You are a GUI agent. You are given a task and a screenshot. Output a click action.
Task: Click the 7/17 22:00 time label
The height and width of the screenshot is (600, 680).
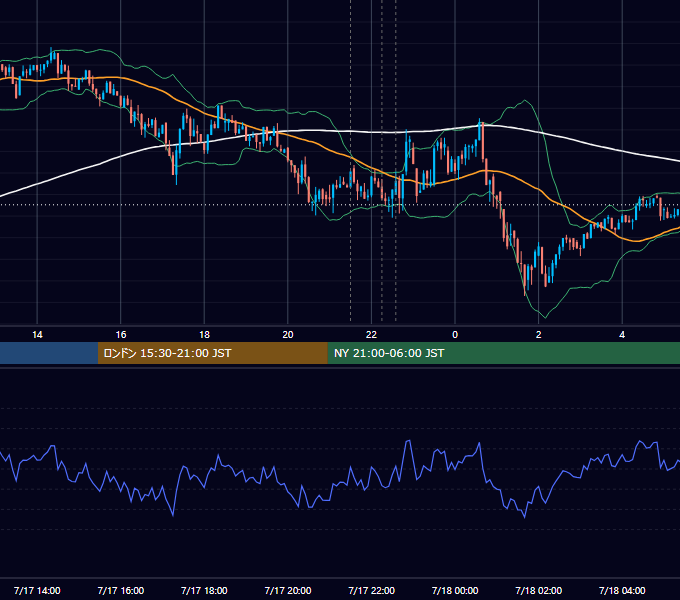point(372,590)
